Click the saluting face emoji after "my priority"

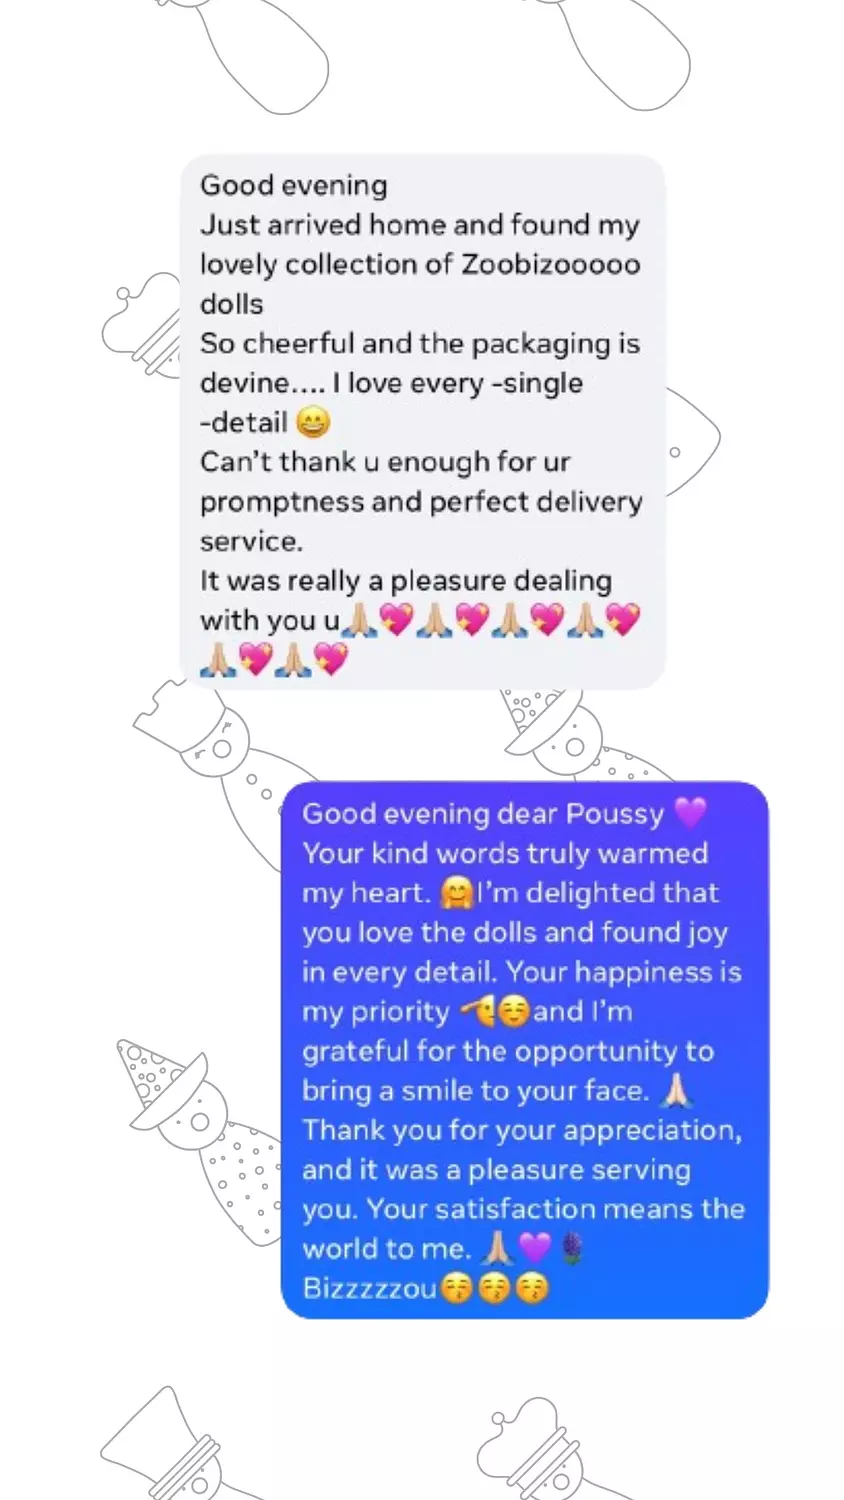point(477,1012)
